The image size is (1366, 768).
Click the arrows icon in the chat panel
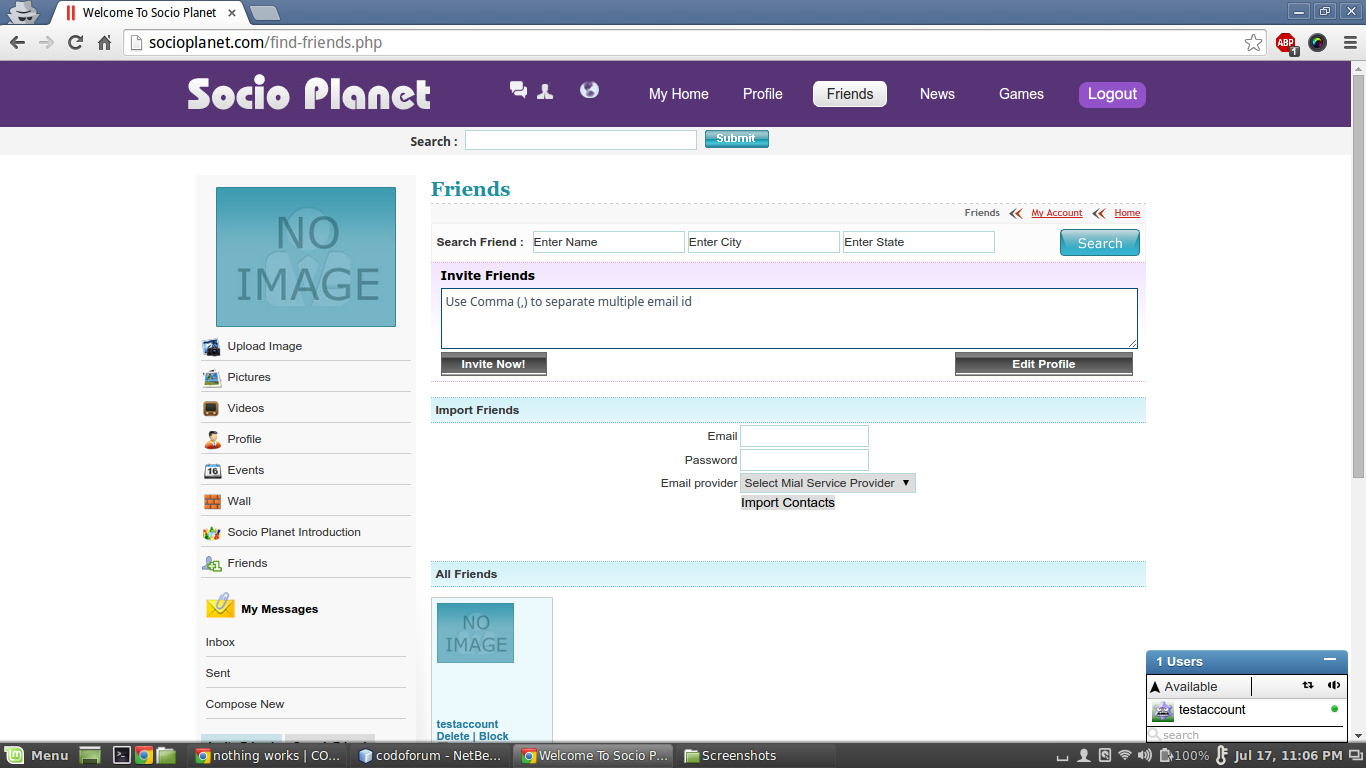pos(1308,686)
